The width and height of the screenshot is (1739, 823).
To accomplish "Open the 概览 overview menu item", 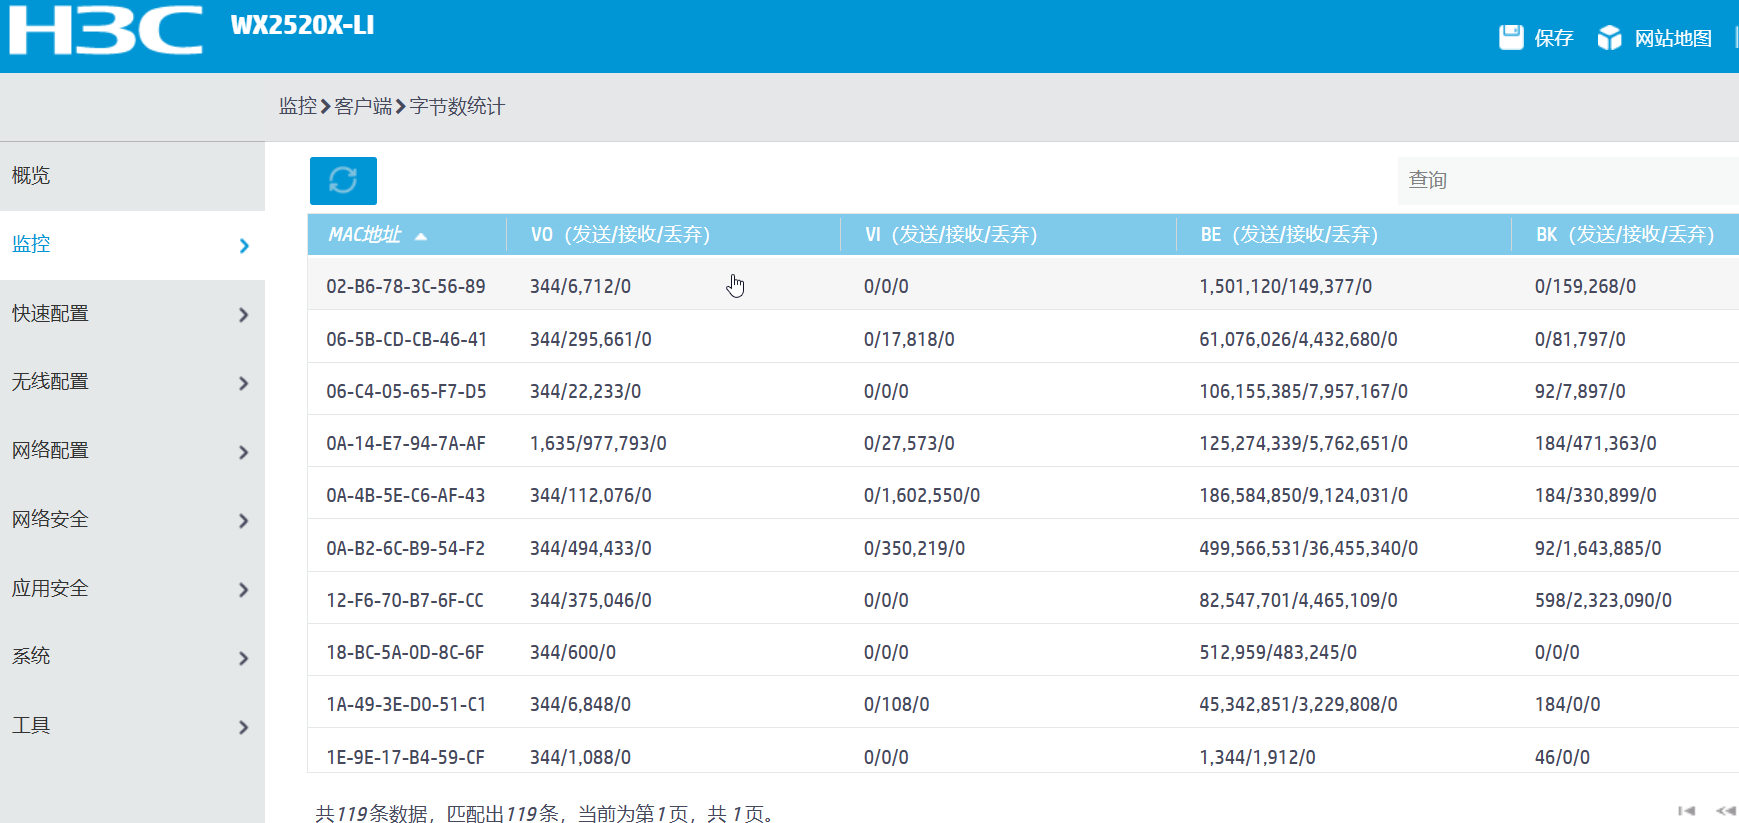I will click(x=31, y=176).
